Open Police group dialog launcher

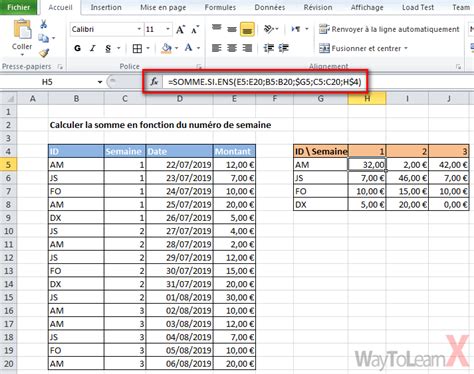pyautogui.click(x=199, y=67)
